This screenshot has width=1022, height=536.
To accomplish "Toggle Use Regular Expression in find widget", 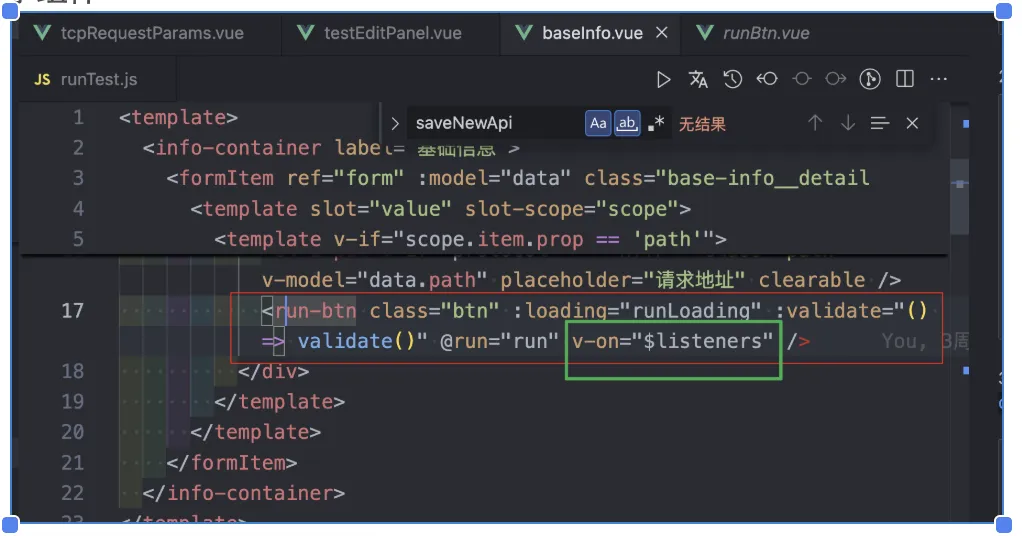I will (656, 124).
